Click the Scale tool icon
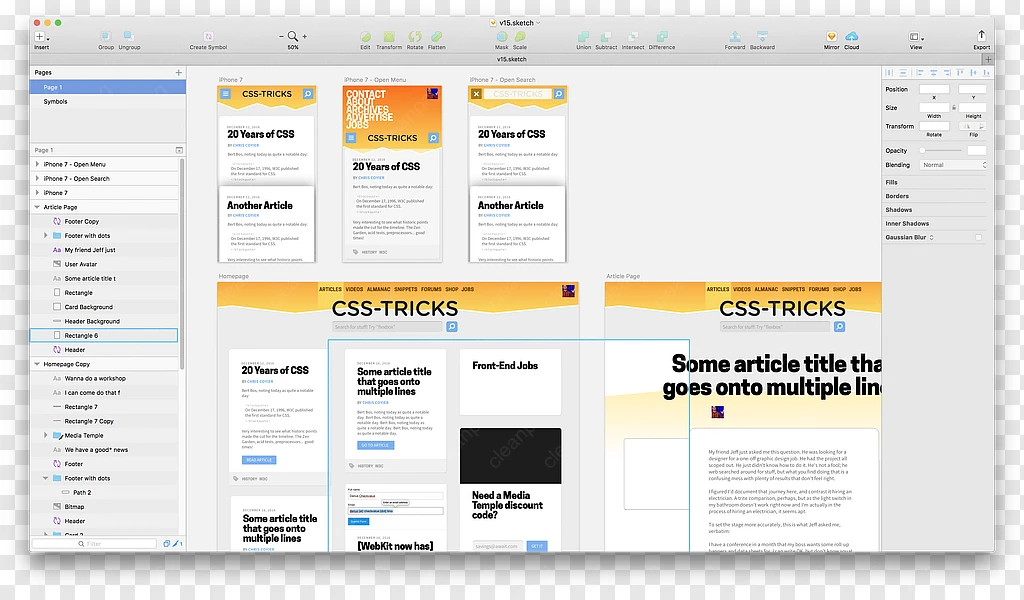This screenshot has height=600, width=1024. point(520,37)
